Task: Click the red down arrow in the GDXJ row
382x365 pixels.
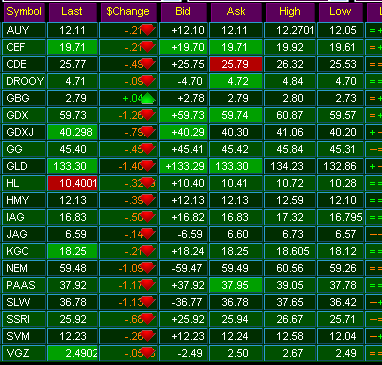Action: point(147,132)
